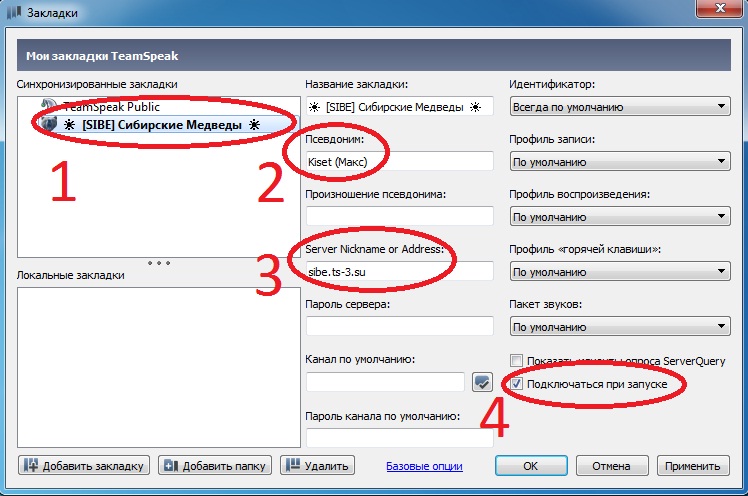Screen dimensions: 748x496
Task: Click the Удалить button
Action: (317, 465)
